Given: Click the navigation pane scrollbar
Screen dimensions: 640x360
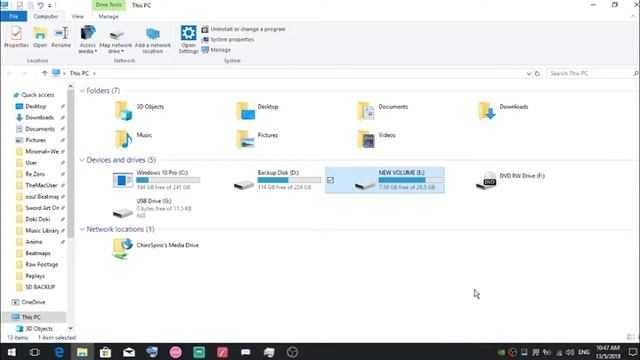Looking at the screenshot, I should point(71,163).
